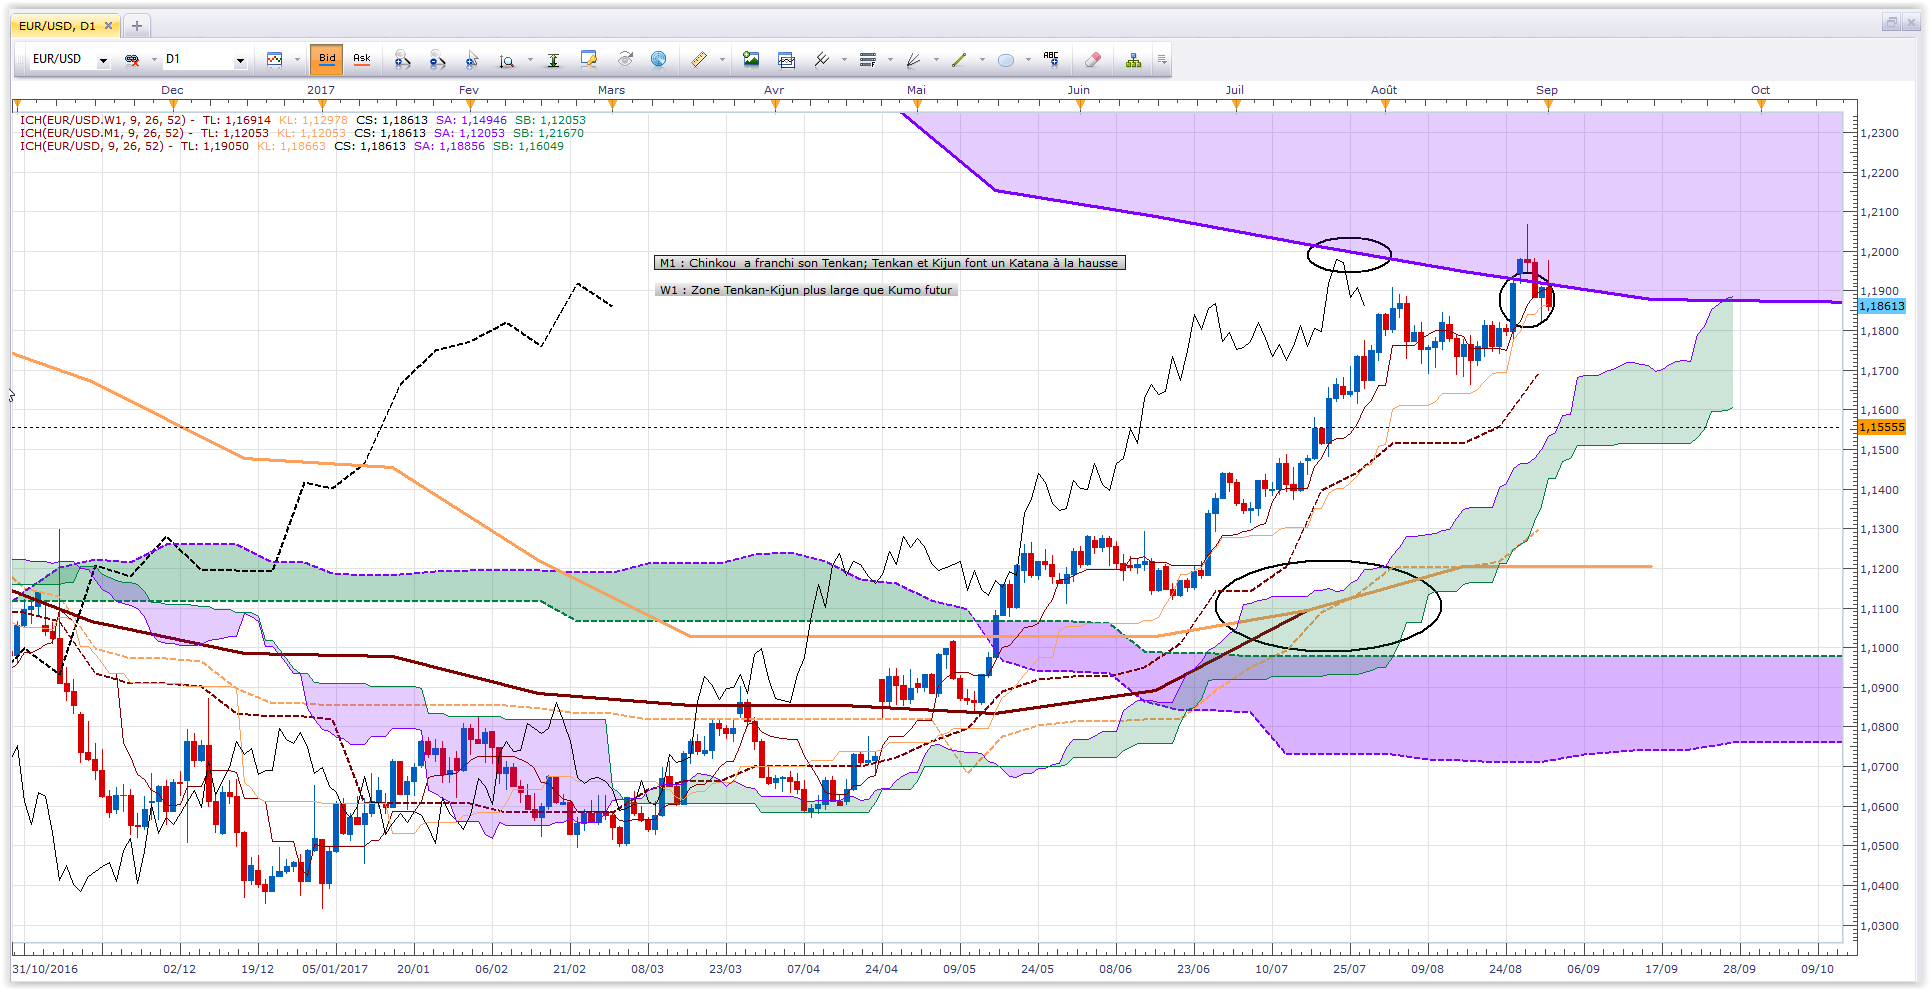
Task: Click the chart window snapshot icon
Action: coord(787,60)
